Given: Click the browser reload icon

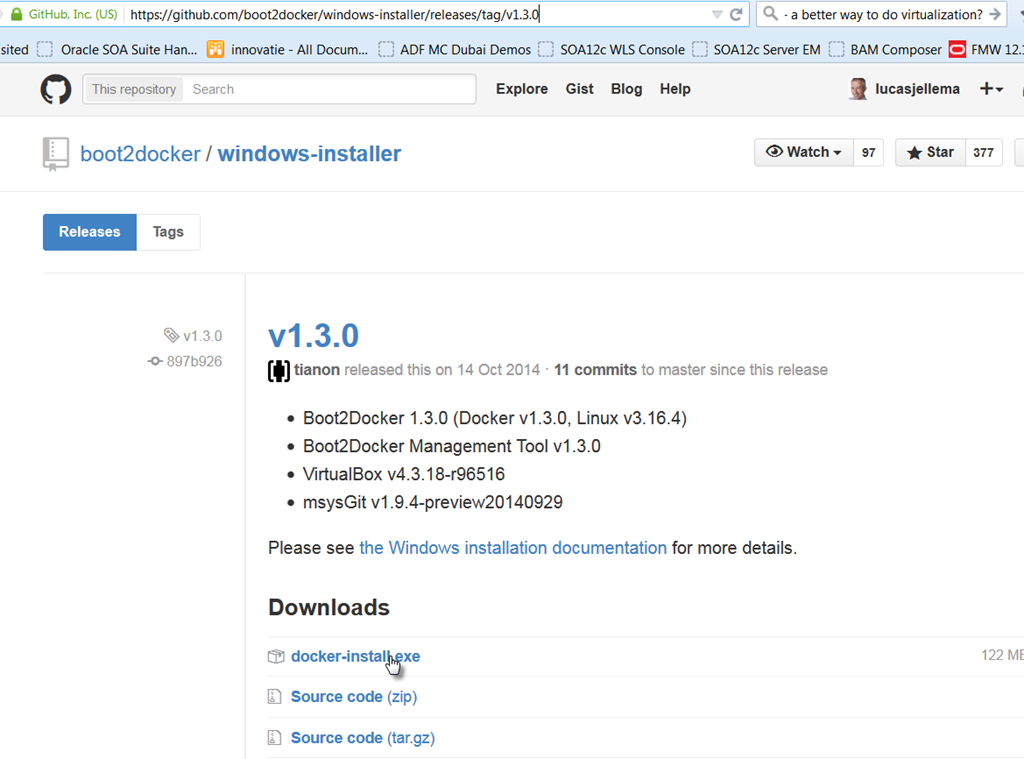Looking at the screenshot, I should click(x=736, y=14).
